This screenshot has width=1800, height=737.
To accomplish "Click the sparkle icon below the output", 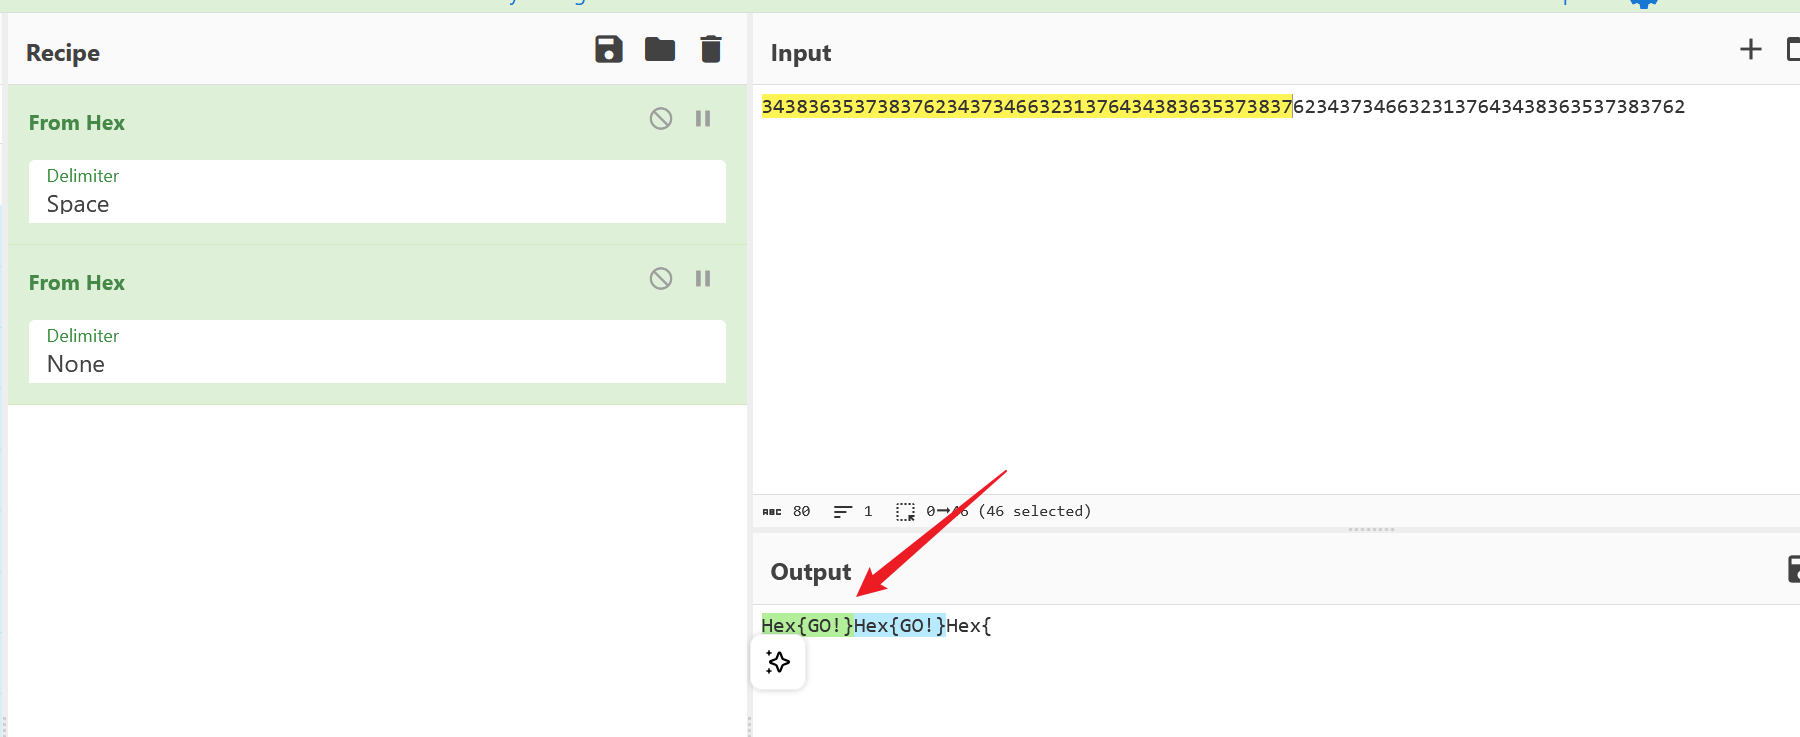I will tap(778, 662).
